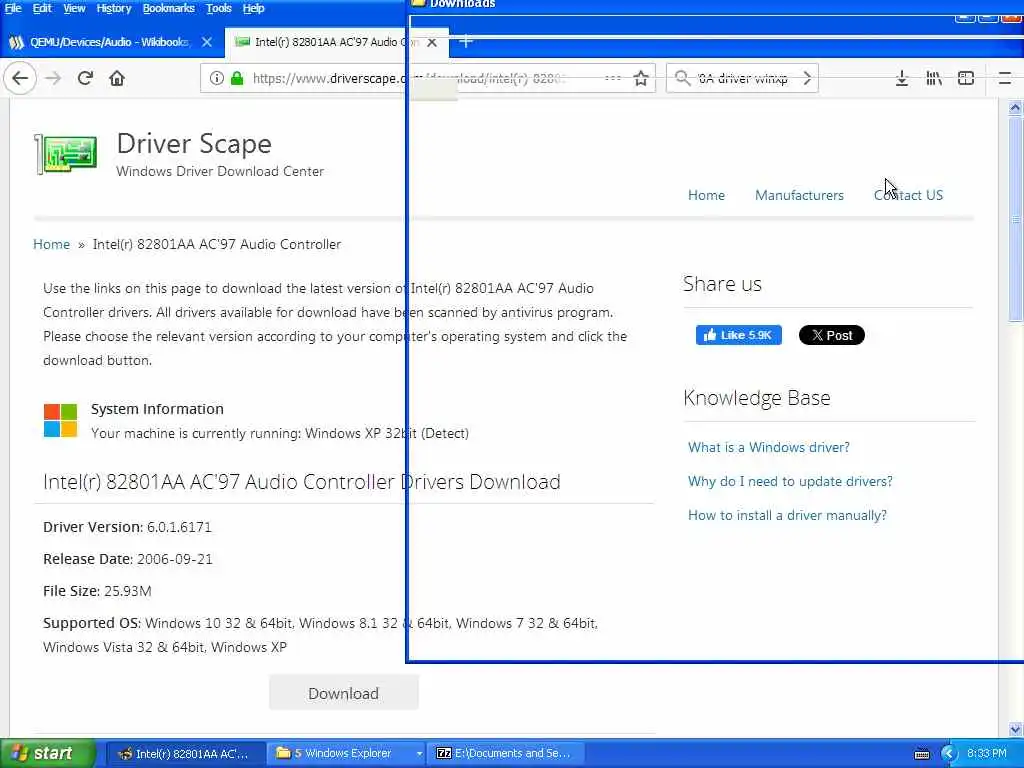Expand hidden system tray icons arrow

coord(949,754)
